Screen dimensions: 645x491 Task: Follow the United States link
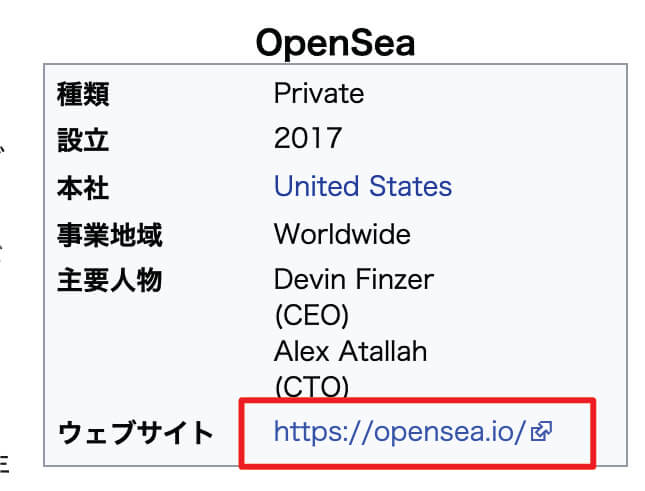(x=362, y=186)
